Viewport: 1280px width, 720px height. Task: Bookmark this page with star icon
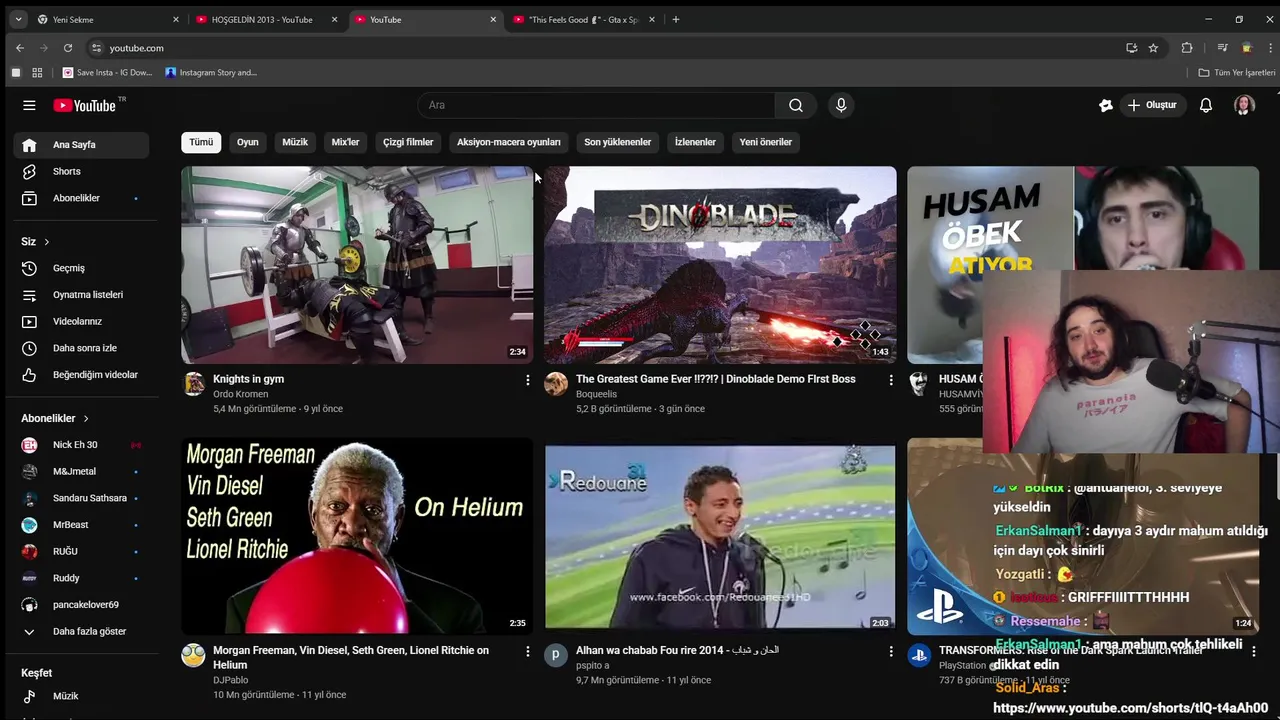(x=1153, y=48)
